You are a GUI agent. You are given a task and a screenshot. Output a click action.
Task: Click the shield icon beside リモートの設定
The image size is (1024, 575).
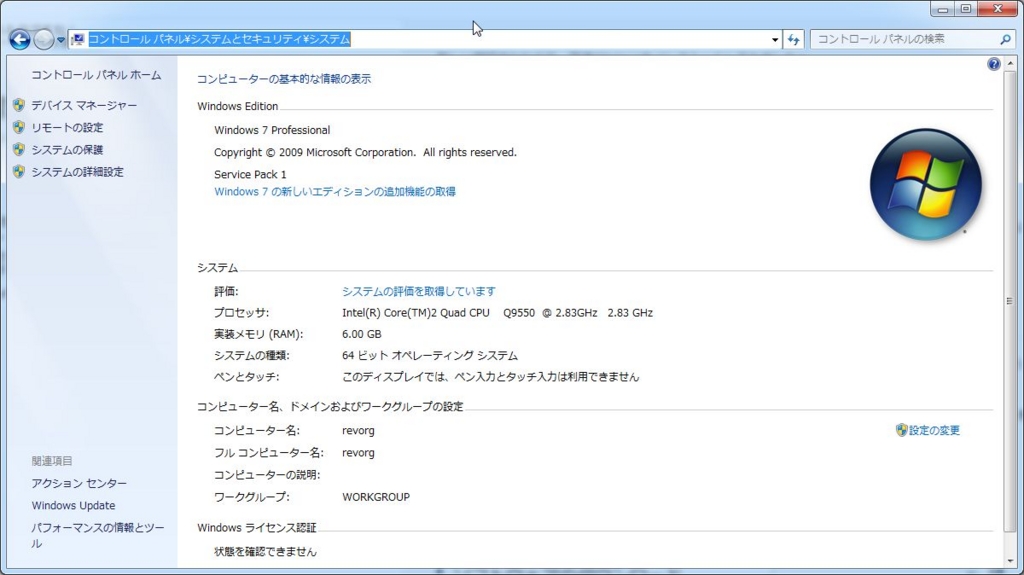tap(19, 127)
